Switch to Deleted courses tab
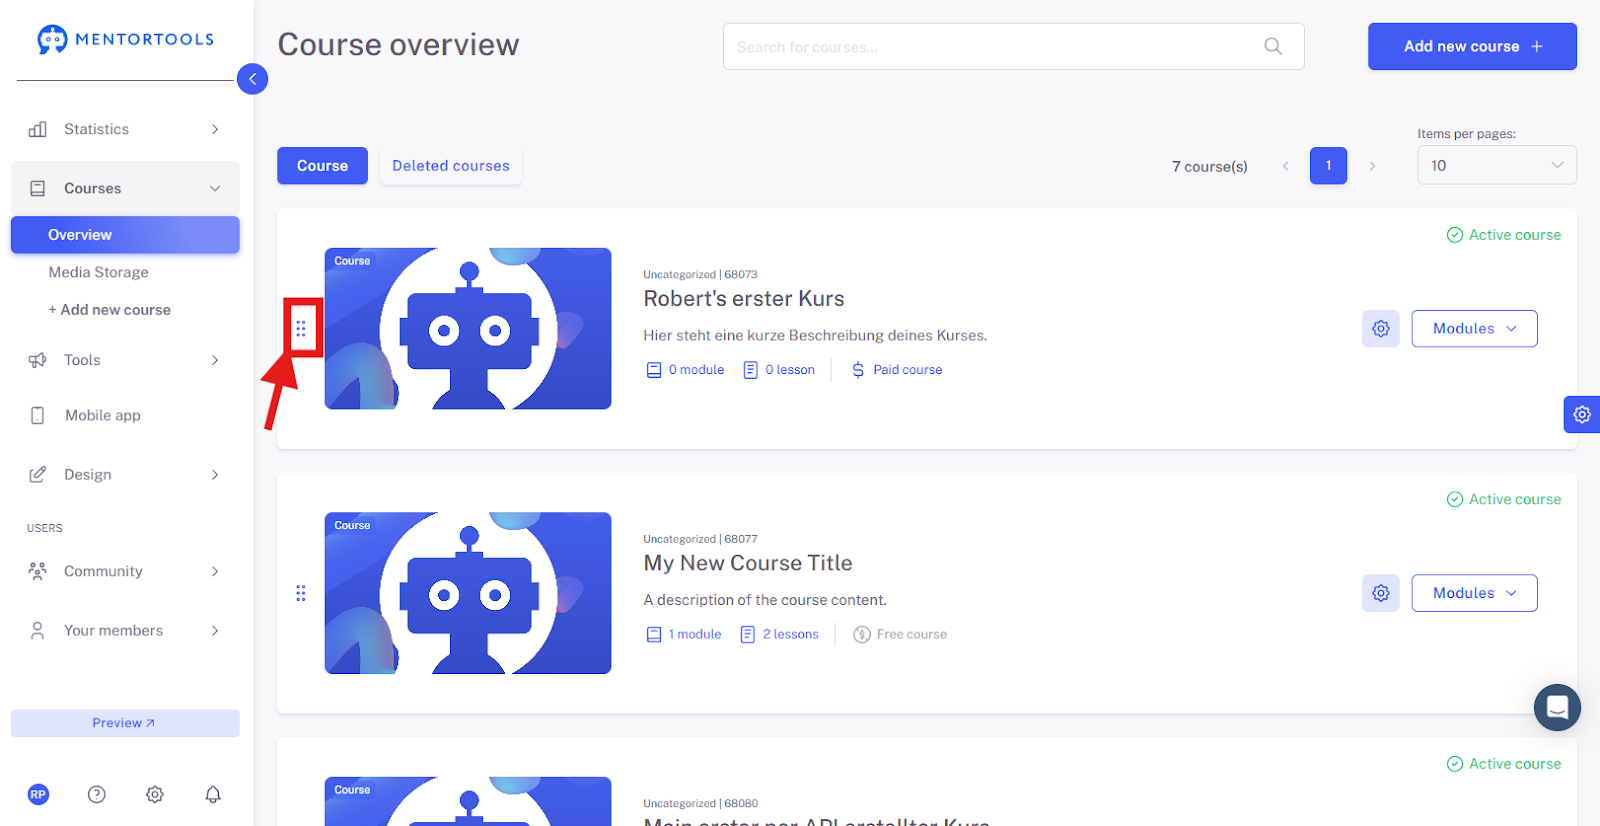1600x826 pixels. click(x=451, y=166)
